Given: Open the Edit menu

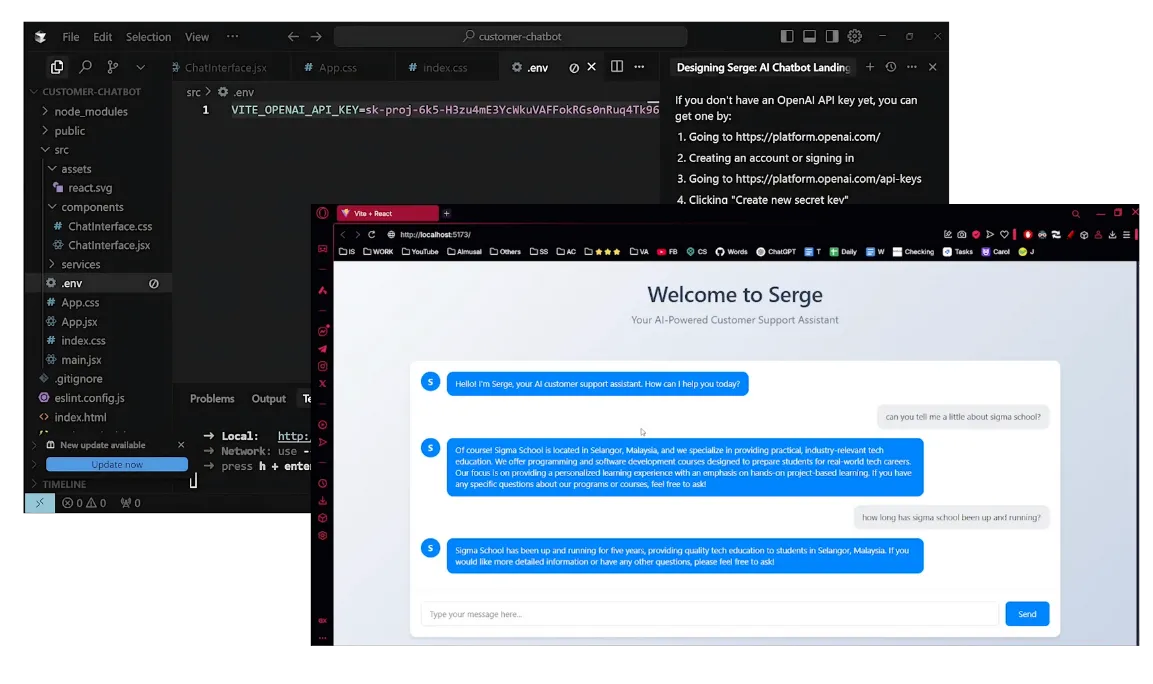Looking at the screenshot, I should (x=102, y=37).
